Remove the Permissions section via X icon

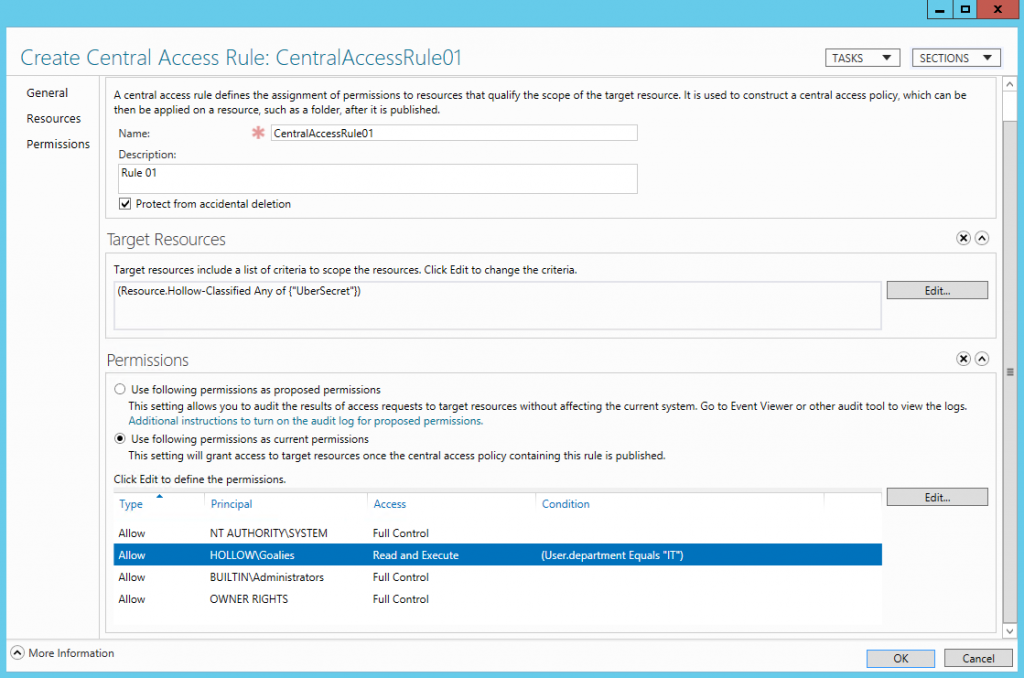click(x=963, y=358)
